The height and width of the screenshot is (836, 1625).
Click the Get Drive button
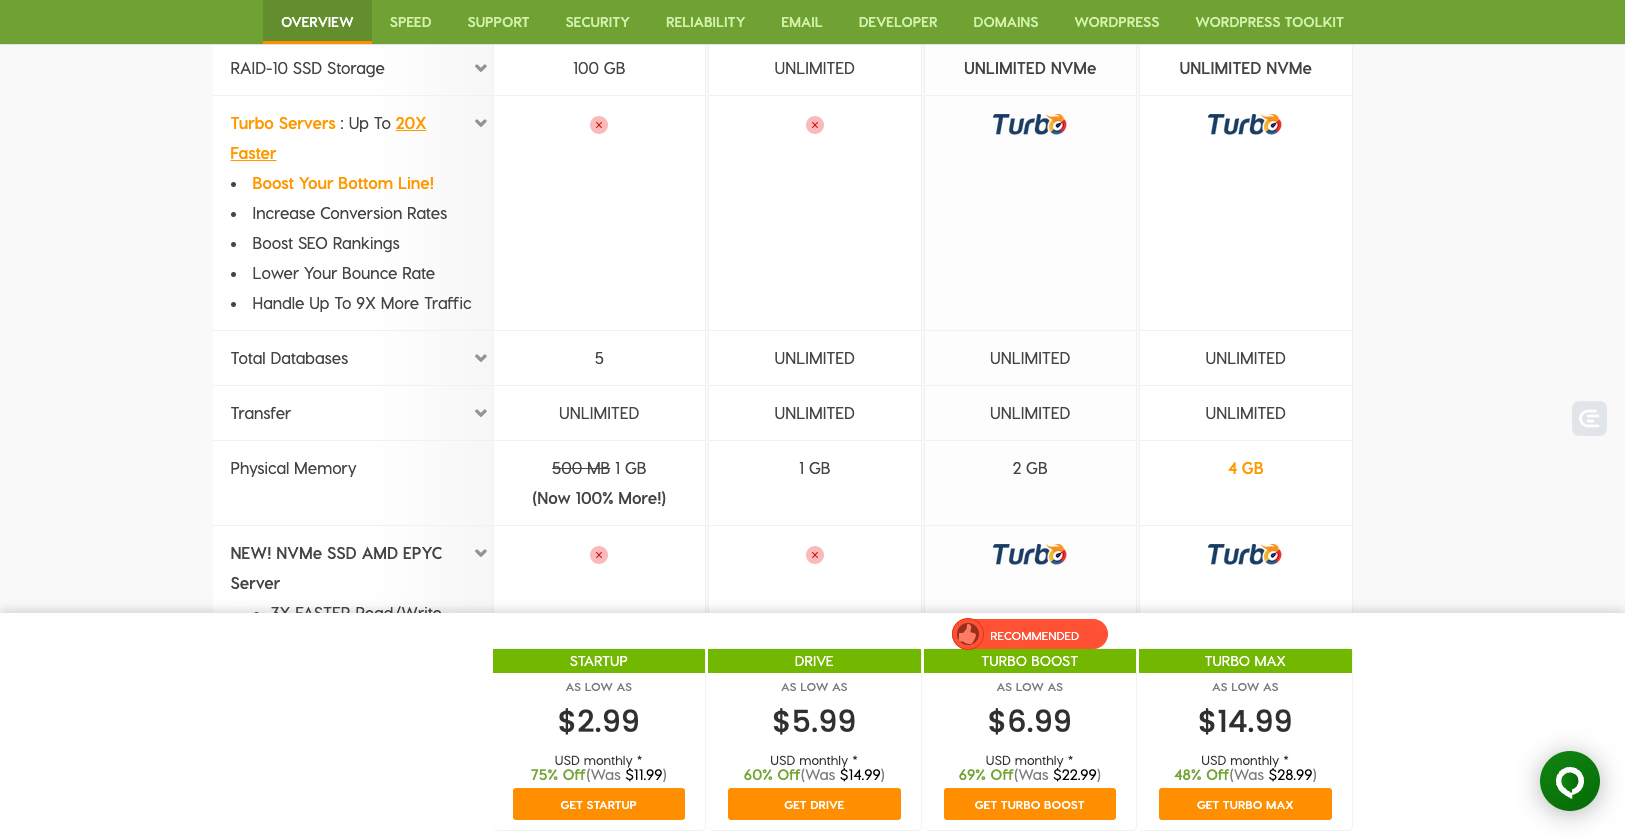(x=814, y=804)
